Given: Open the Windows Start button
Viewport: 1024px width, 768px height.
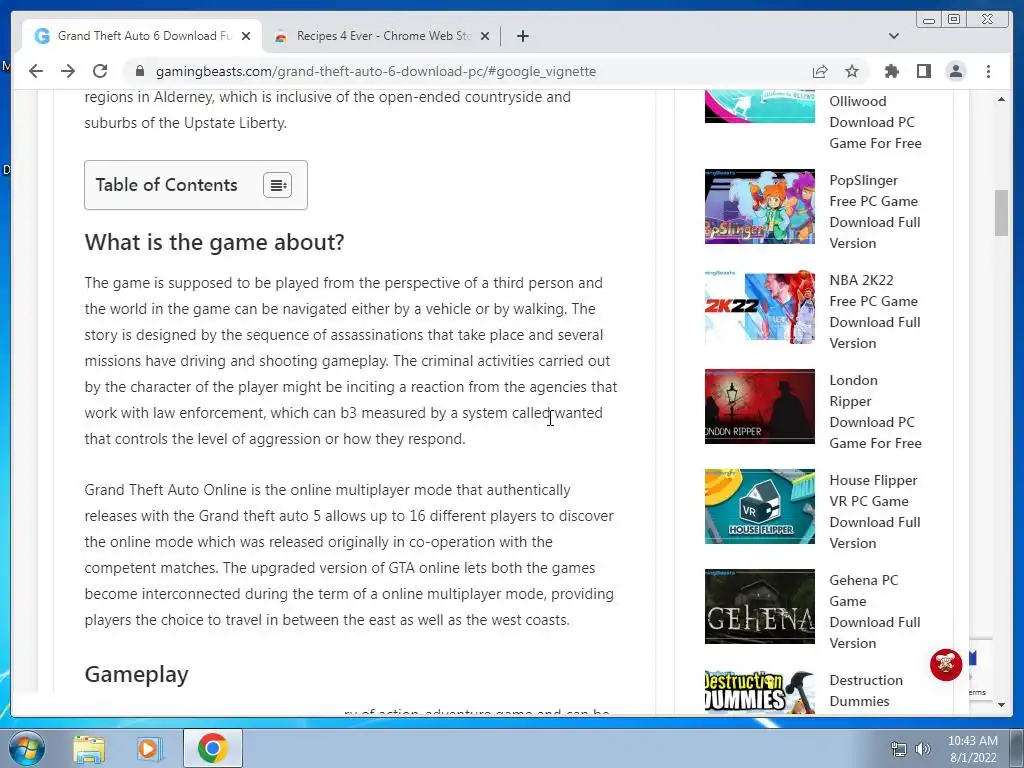Looking at the screenshot, I should [26, 748].
